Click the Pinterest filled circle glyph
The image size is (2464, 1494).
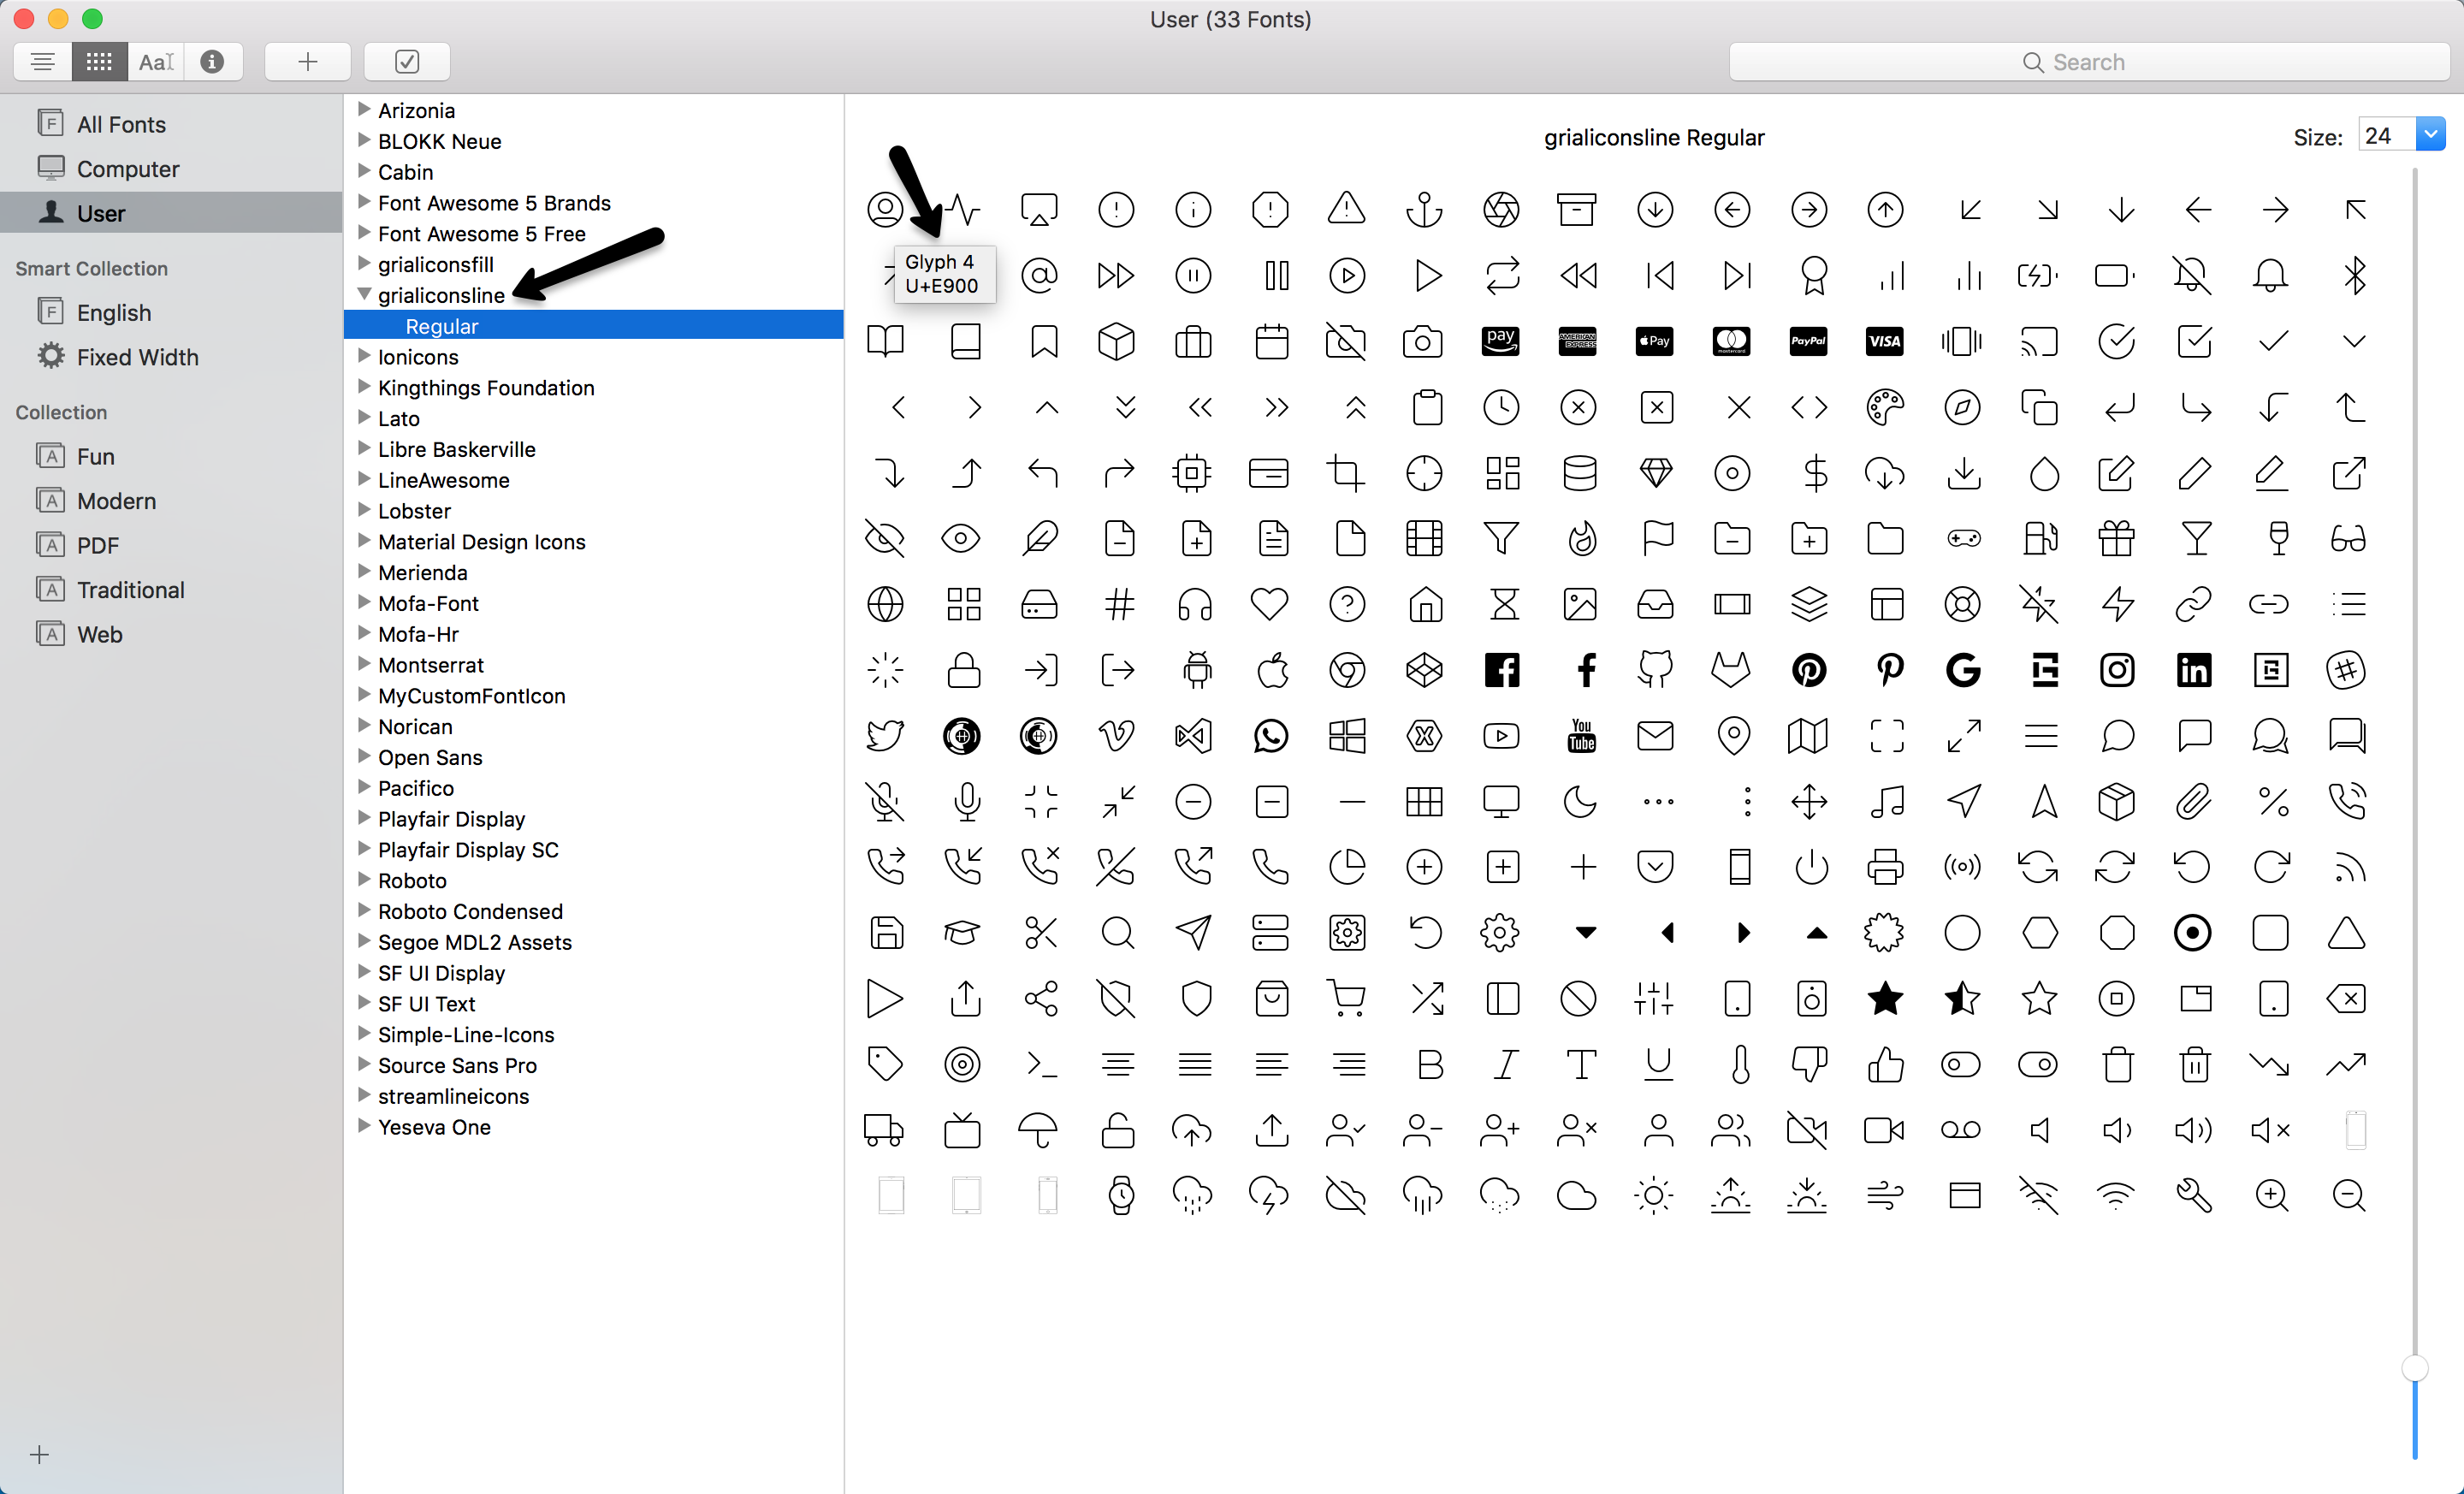[x=1808, y=670]
